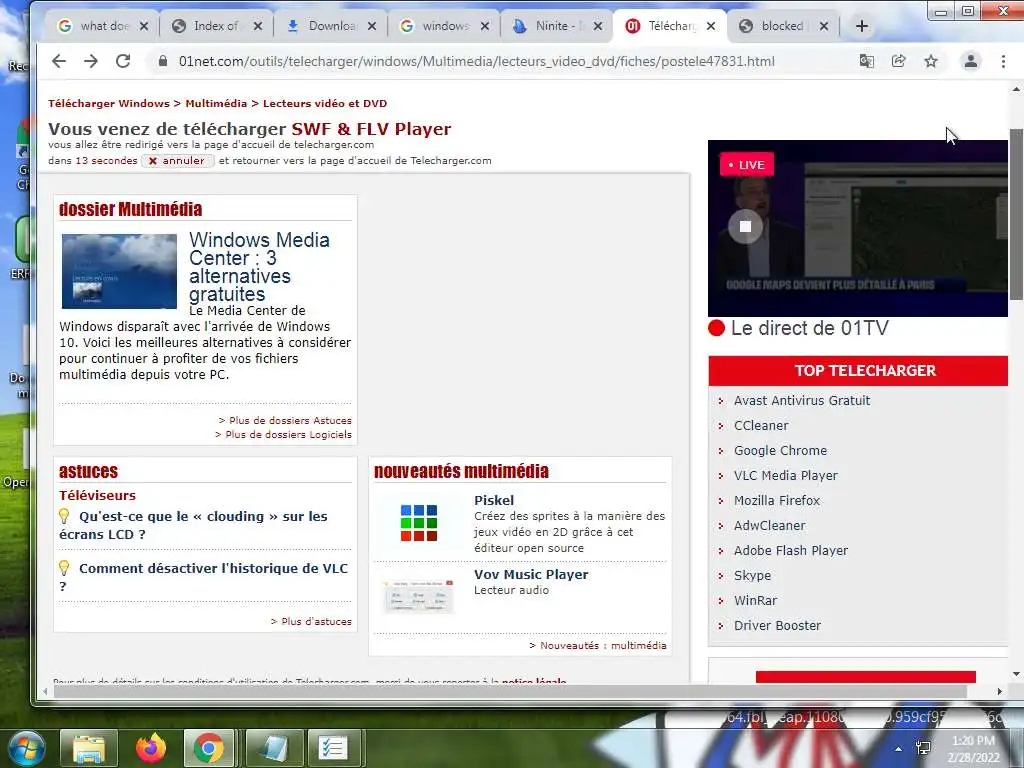Click the Piskel colored grid icon
The height and width of the screenshot is (768, 1024).
pyautogui.click(x=419, y=522)
